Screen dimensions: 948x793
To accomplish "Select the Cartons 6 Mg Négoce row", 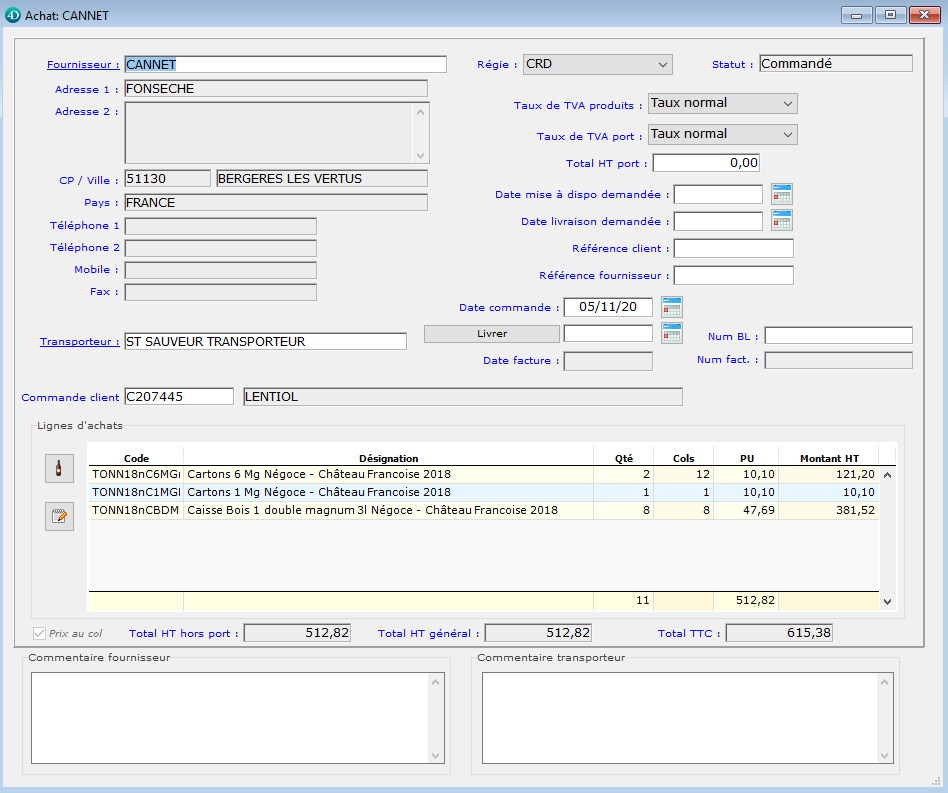I will click(x=388, y=474).
